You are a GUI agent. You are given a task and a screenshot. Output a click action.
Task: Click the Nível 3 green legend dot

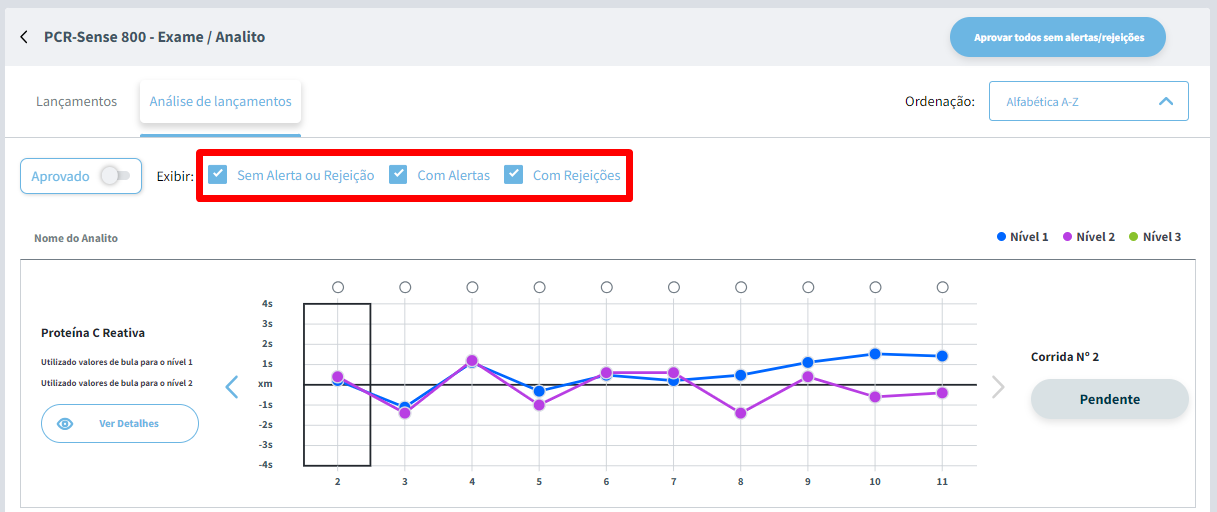(1134, 237)
